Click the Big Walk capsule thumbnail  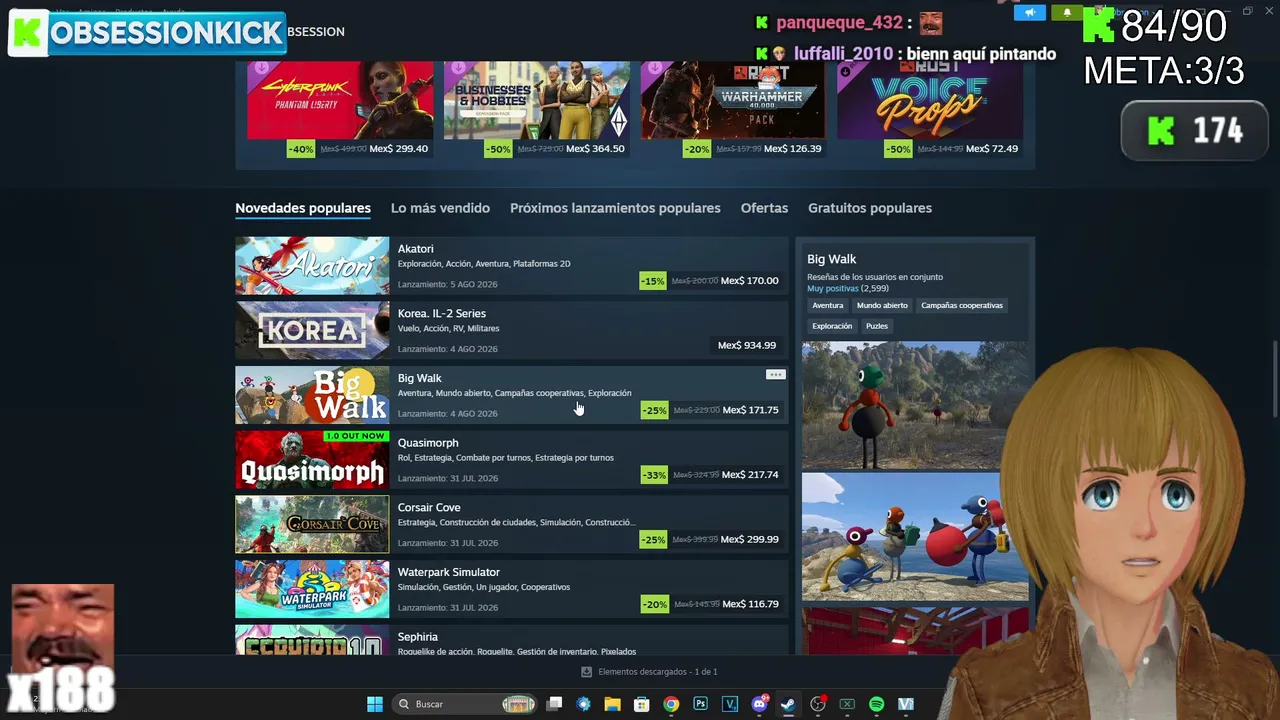coord(312,395)
